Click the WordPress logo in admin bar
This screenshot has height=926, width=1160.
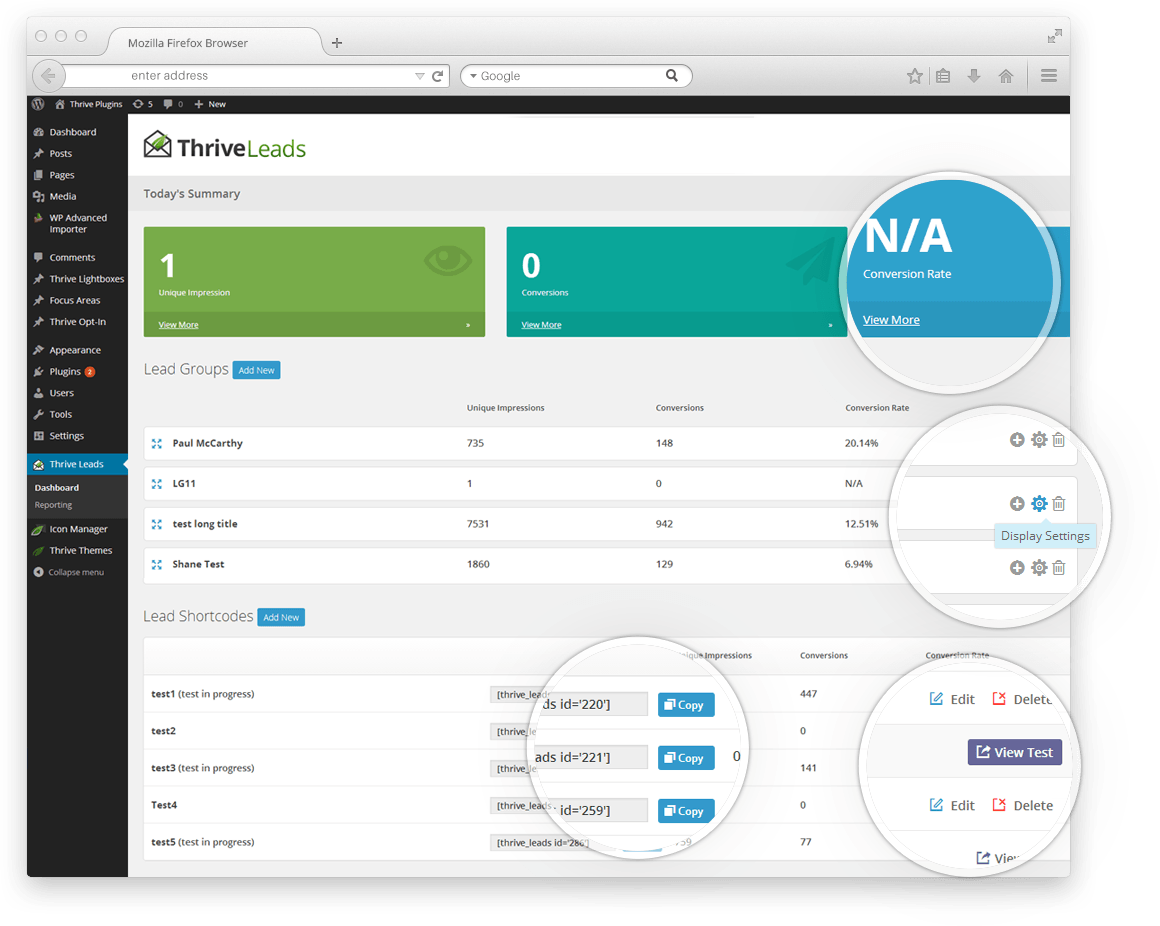38,104
